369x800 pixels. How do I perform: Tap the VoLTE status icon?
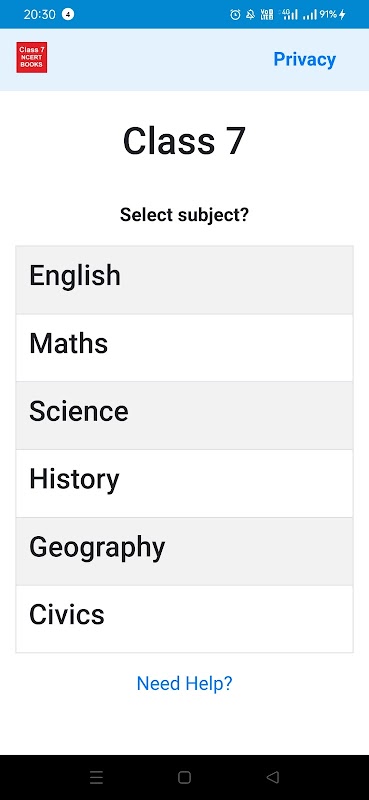click(x=267, y=15)
